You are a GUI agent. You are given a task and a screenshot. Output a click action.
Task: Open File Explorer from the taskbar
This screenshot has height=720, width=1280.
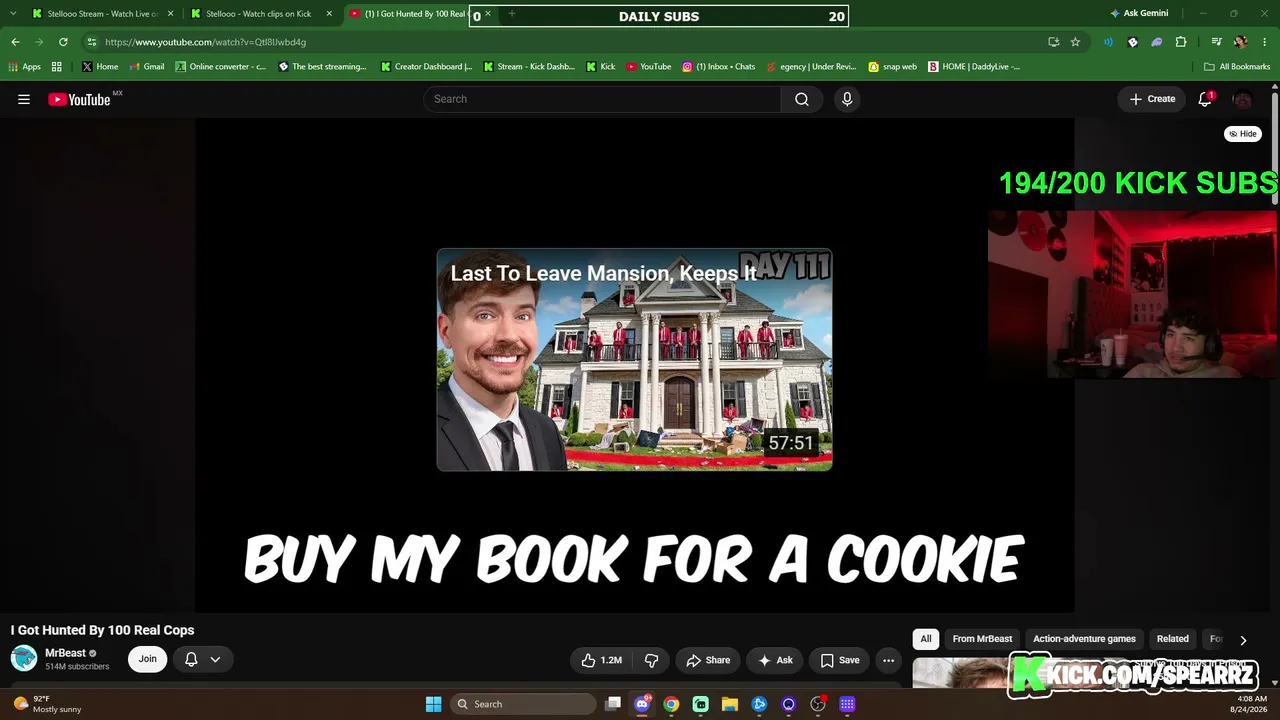(730, 704)
